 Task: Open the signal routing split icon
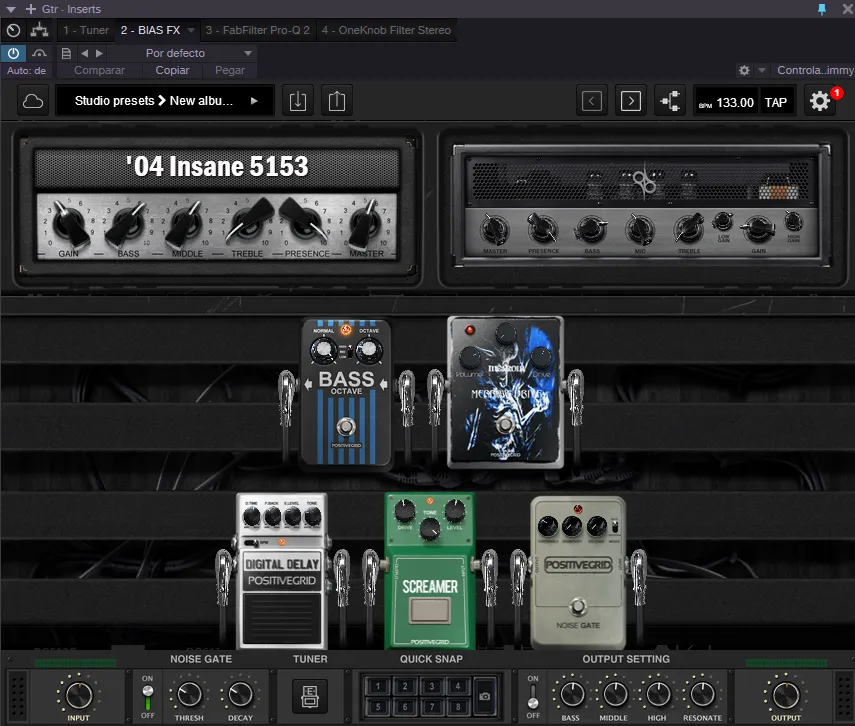click(670, 101)
